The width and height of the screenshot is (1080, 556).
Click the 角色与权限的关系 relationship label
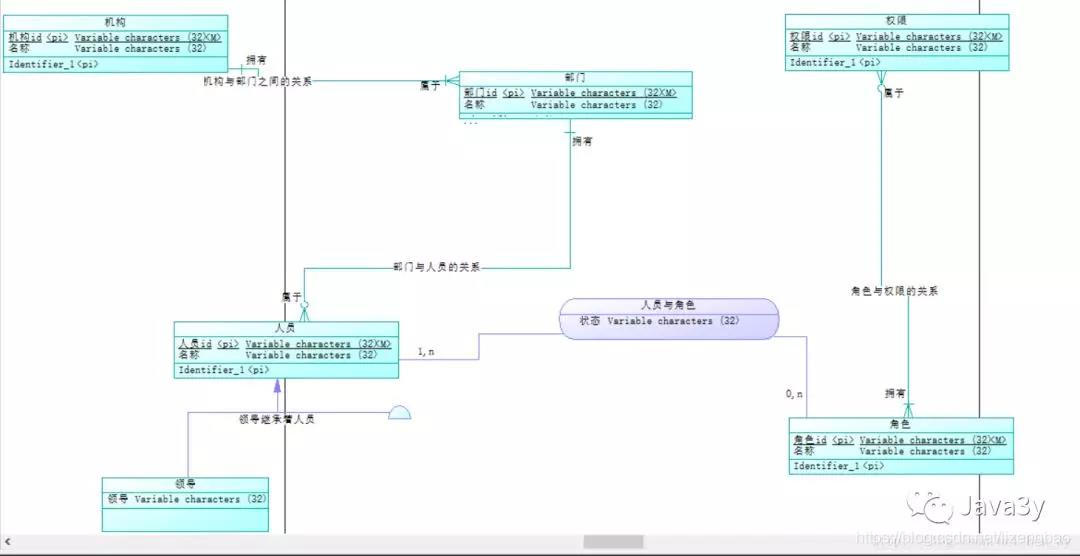(895, 291)
